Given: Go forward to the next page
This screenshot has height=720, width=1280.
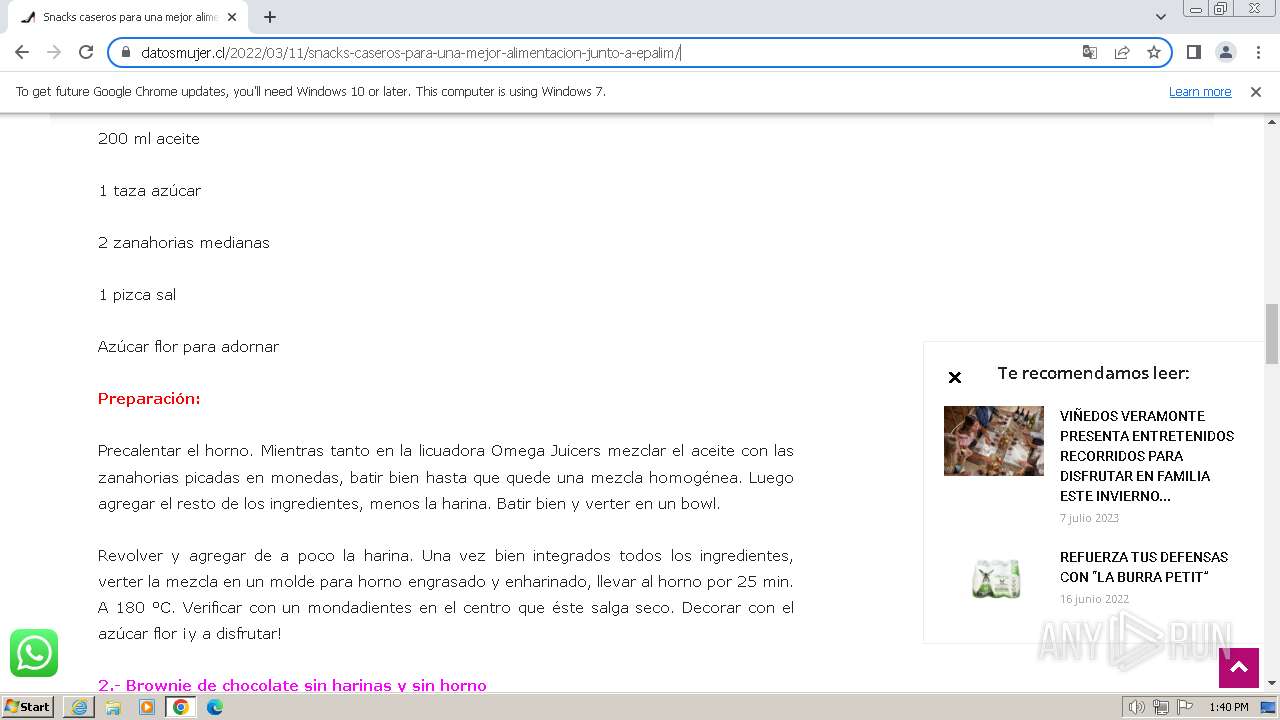Looking at the screenshot, I should [x=54, y=52].
